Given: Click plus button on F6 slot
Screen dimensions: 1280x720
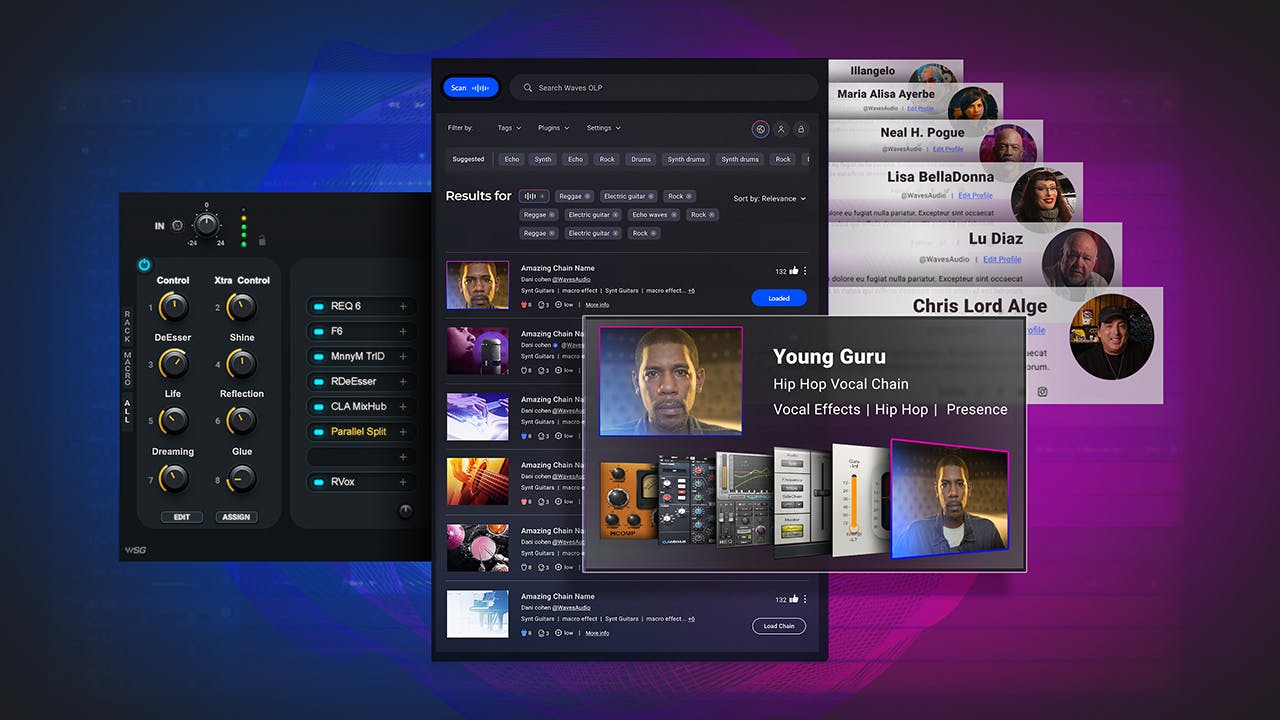Looking at the screenshot, I should [403, 331].
